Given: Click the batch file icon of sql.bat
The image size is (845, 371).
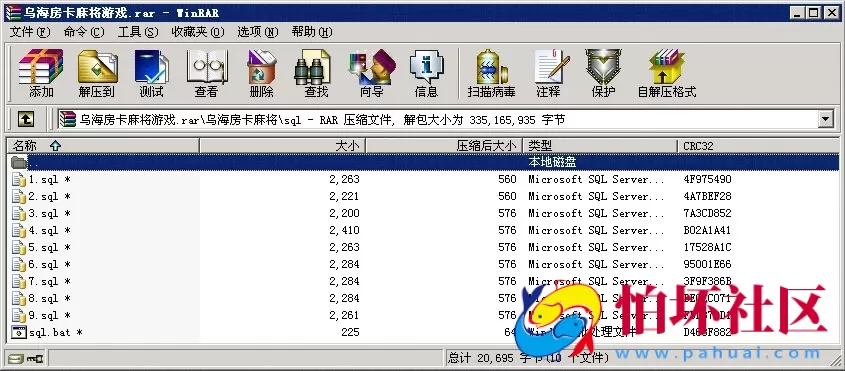Looking at the screenshot, I should [x=19, y=332].
